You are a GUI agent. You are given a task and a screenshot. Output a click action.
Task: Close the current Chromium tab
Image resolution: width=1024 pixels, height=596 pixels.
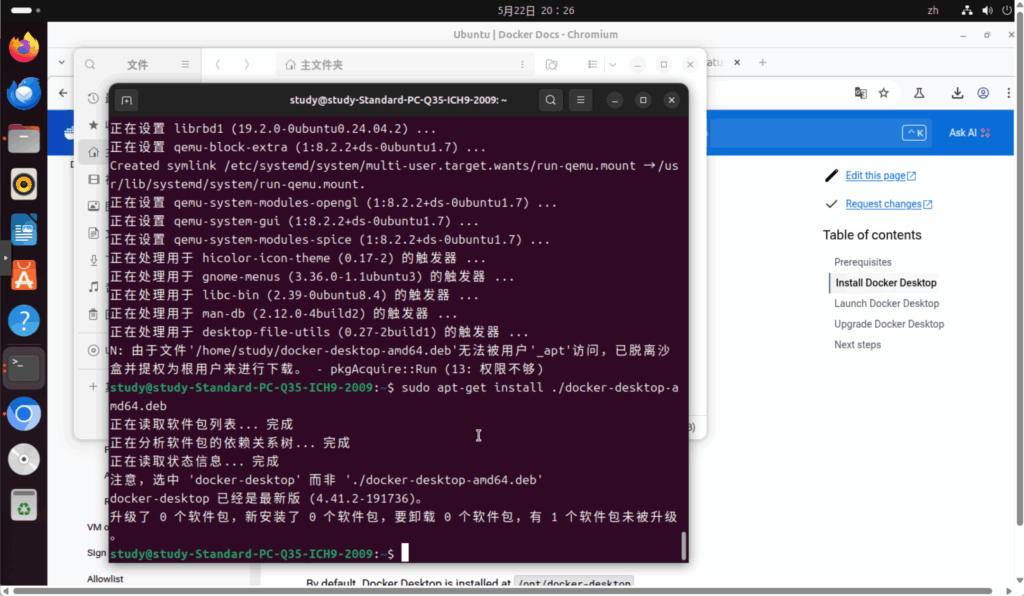click(737, 62)
